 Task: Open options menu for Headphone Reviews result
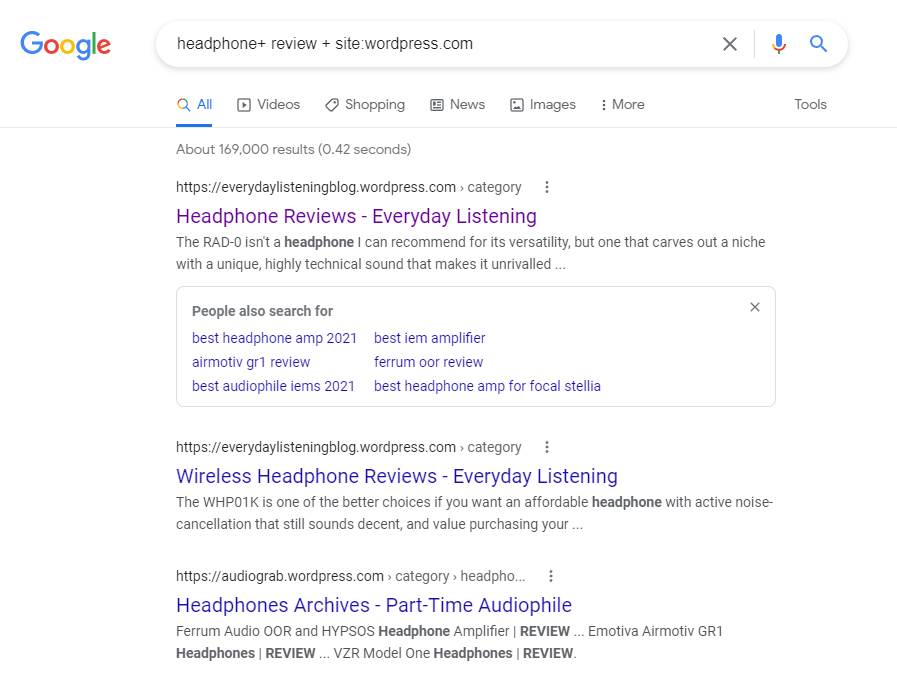547,187
